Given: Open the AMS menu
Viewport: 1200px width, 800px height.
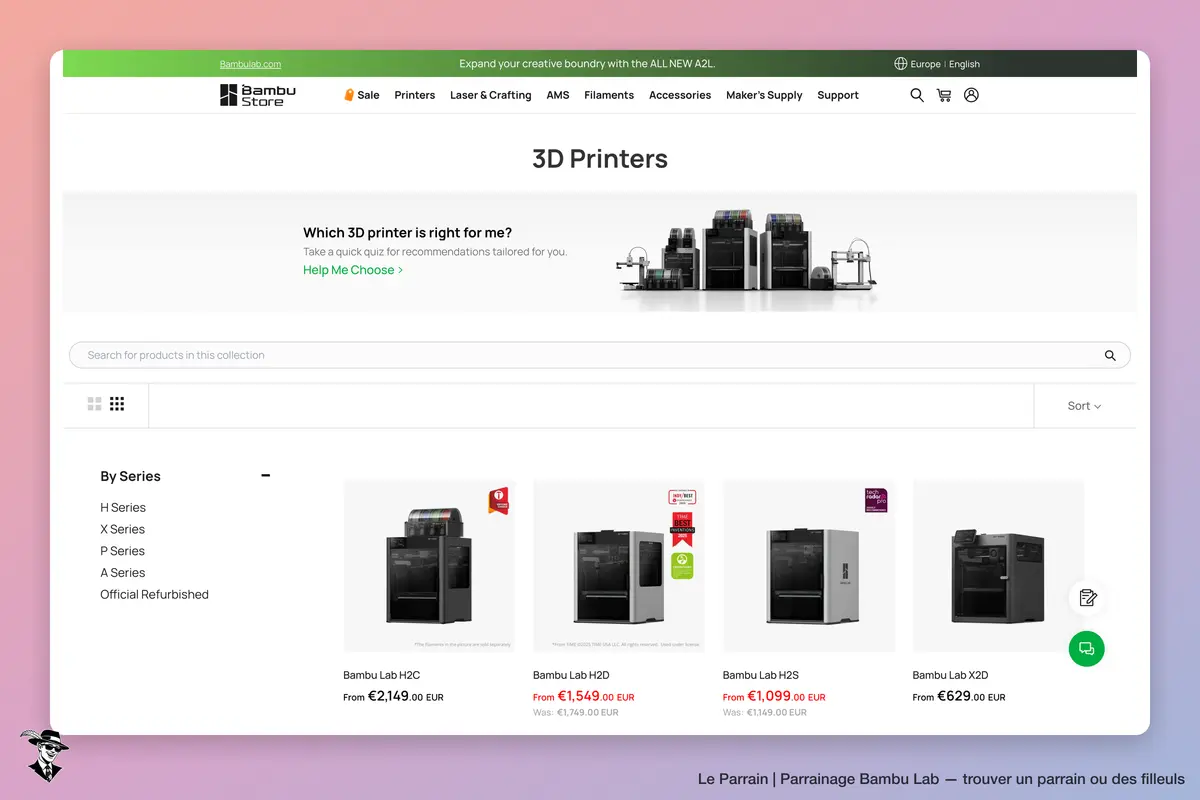Looking at the screenshot, I should point(558,95).
